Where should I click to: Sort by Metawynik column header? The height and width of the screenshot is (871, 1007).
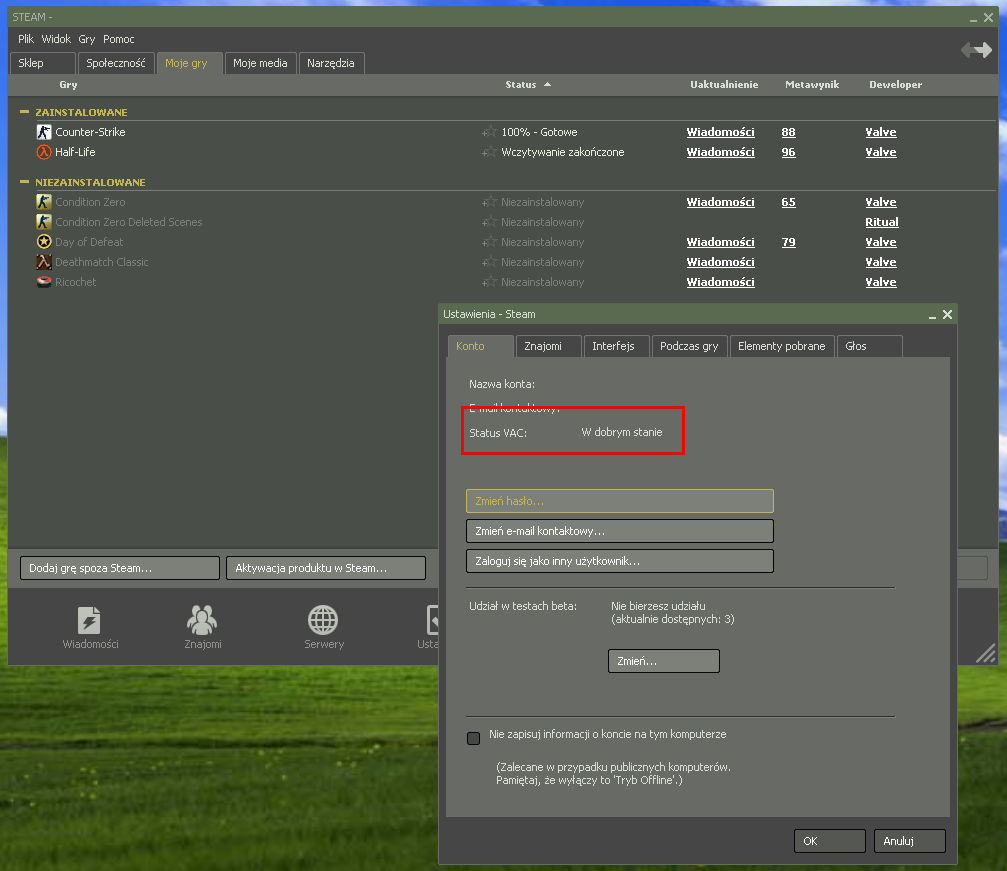tap(812, 85)
